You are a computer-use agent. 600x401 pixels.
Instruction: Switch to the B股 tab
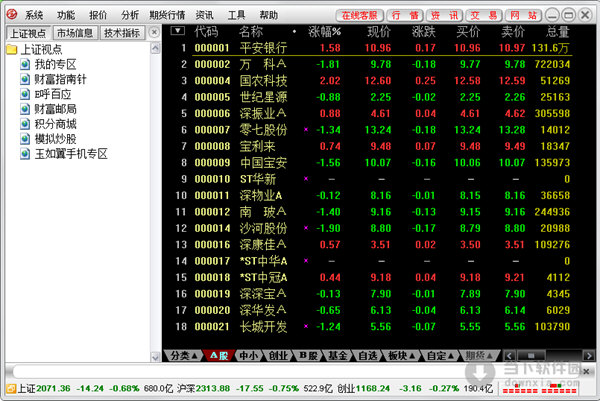click(308, 356)
